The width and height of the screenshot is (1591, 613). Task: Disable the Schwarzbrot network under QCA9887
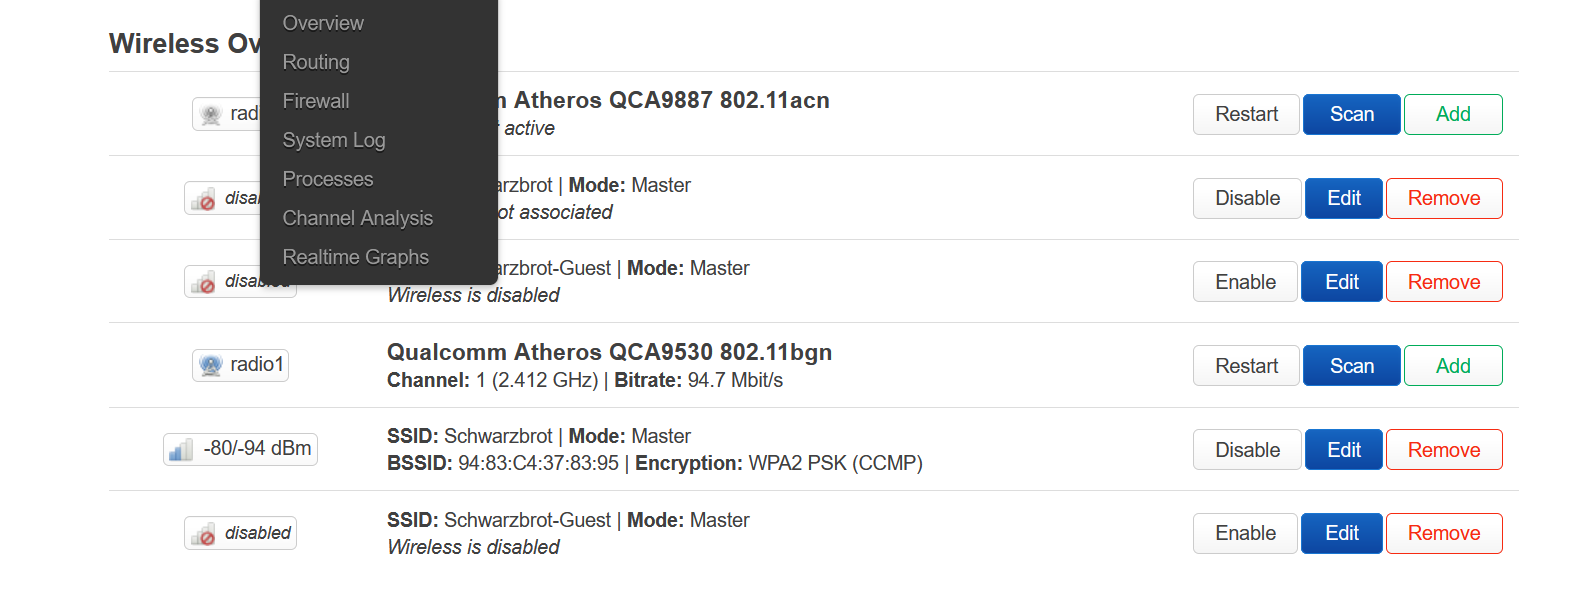1247,198
